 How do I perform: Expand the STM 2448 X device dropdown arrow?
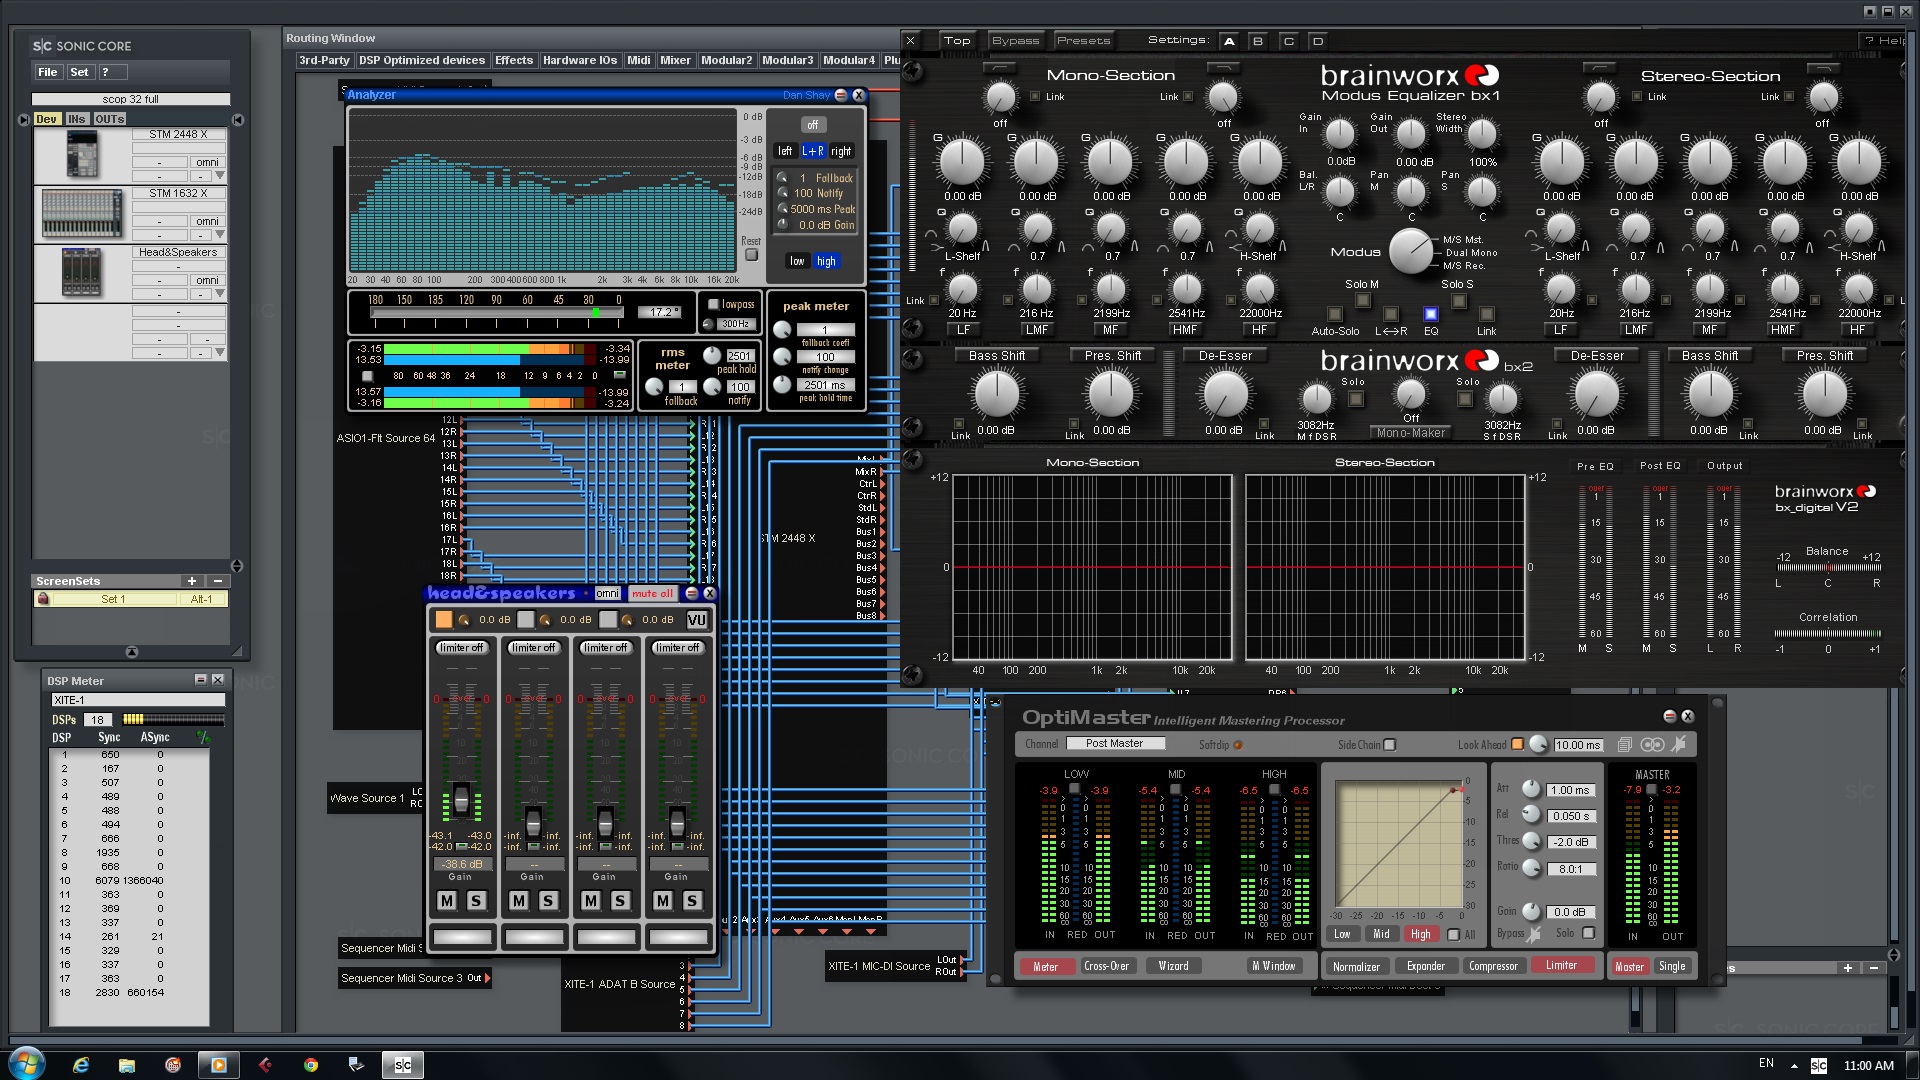220,176
